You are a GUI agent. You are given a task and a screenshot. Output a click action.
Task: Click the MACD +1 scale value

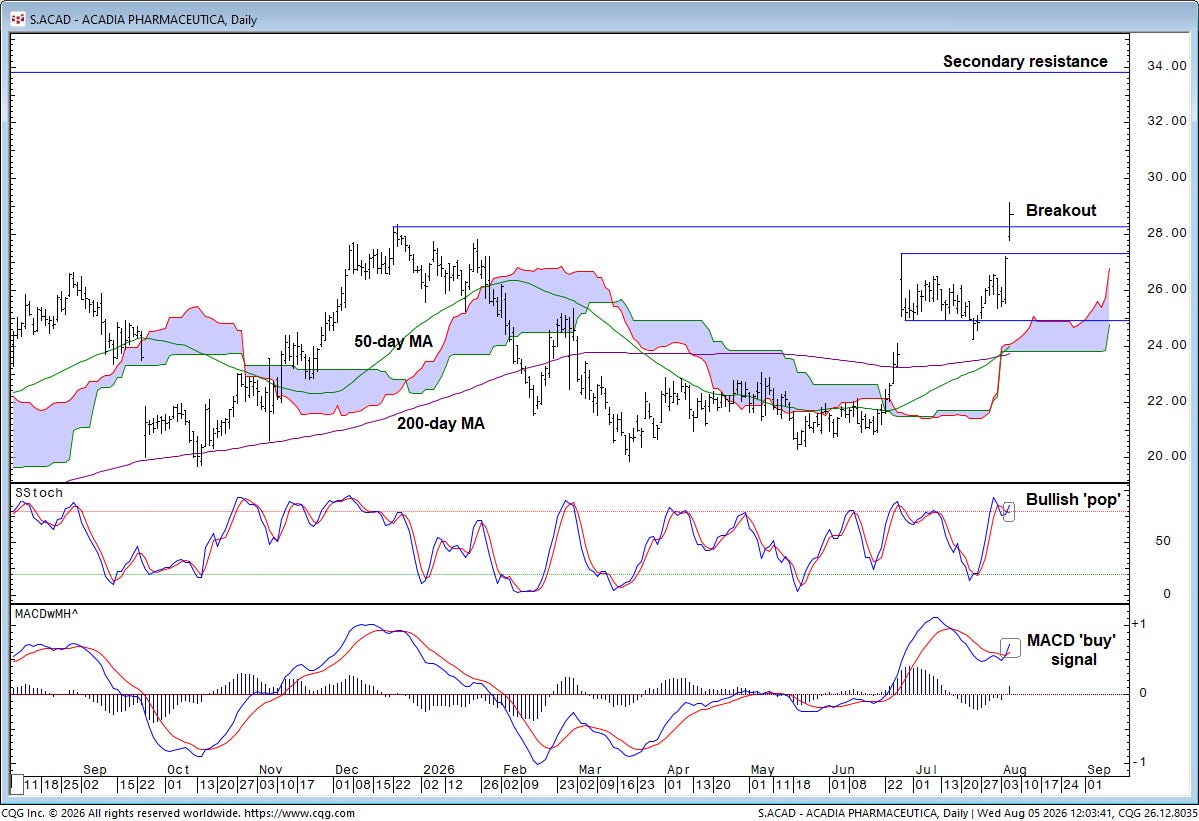click(x=1139, y=624)
